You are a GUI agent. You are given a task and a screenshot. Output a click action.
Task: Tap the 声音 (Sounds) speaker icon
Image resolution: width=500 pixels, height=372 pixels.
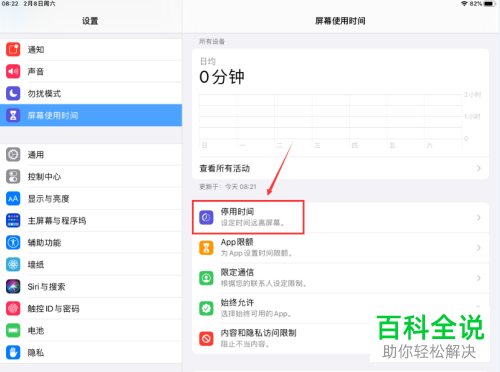tap(13, 71)
